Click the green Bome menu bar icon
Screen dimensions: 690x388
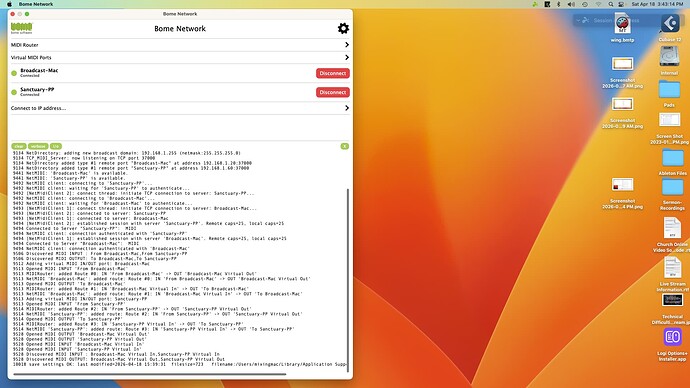[535, 4]
